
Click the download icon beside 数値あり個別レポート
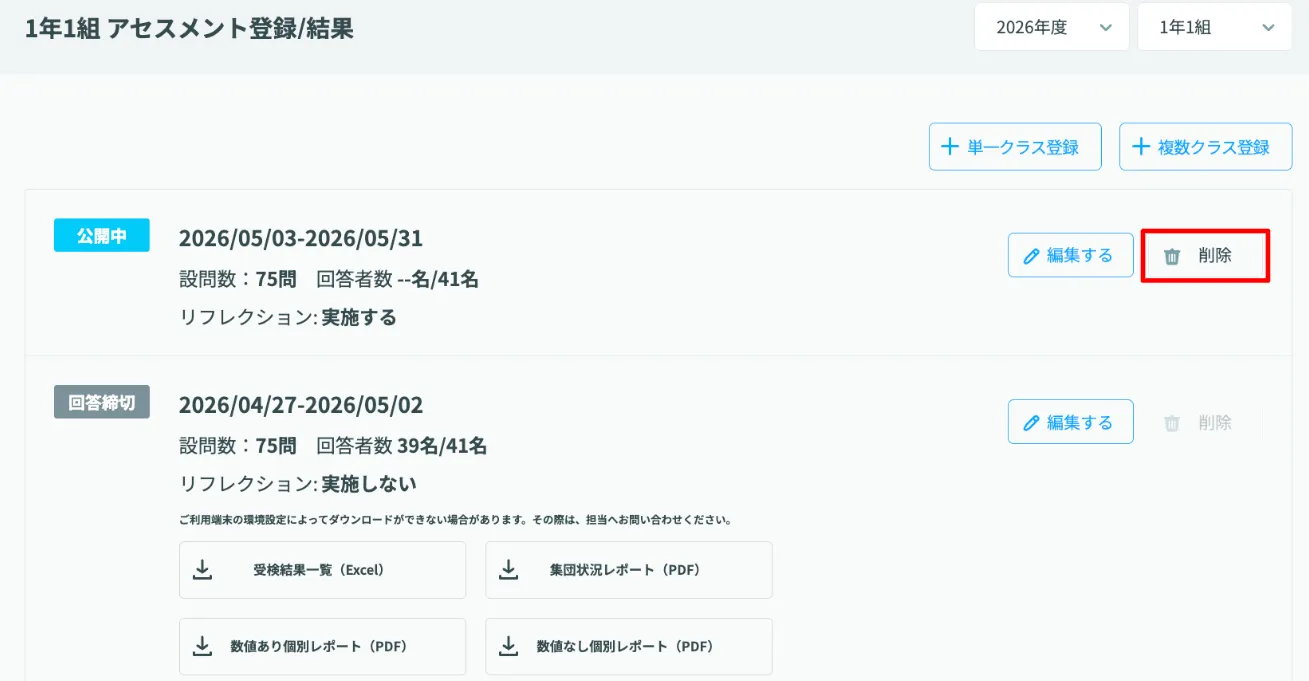pyautogui.click(x=202, y=646)
